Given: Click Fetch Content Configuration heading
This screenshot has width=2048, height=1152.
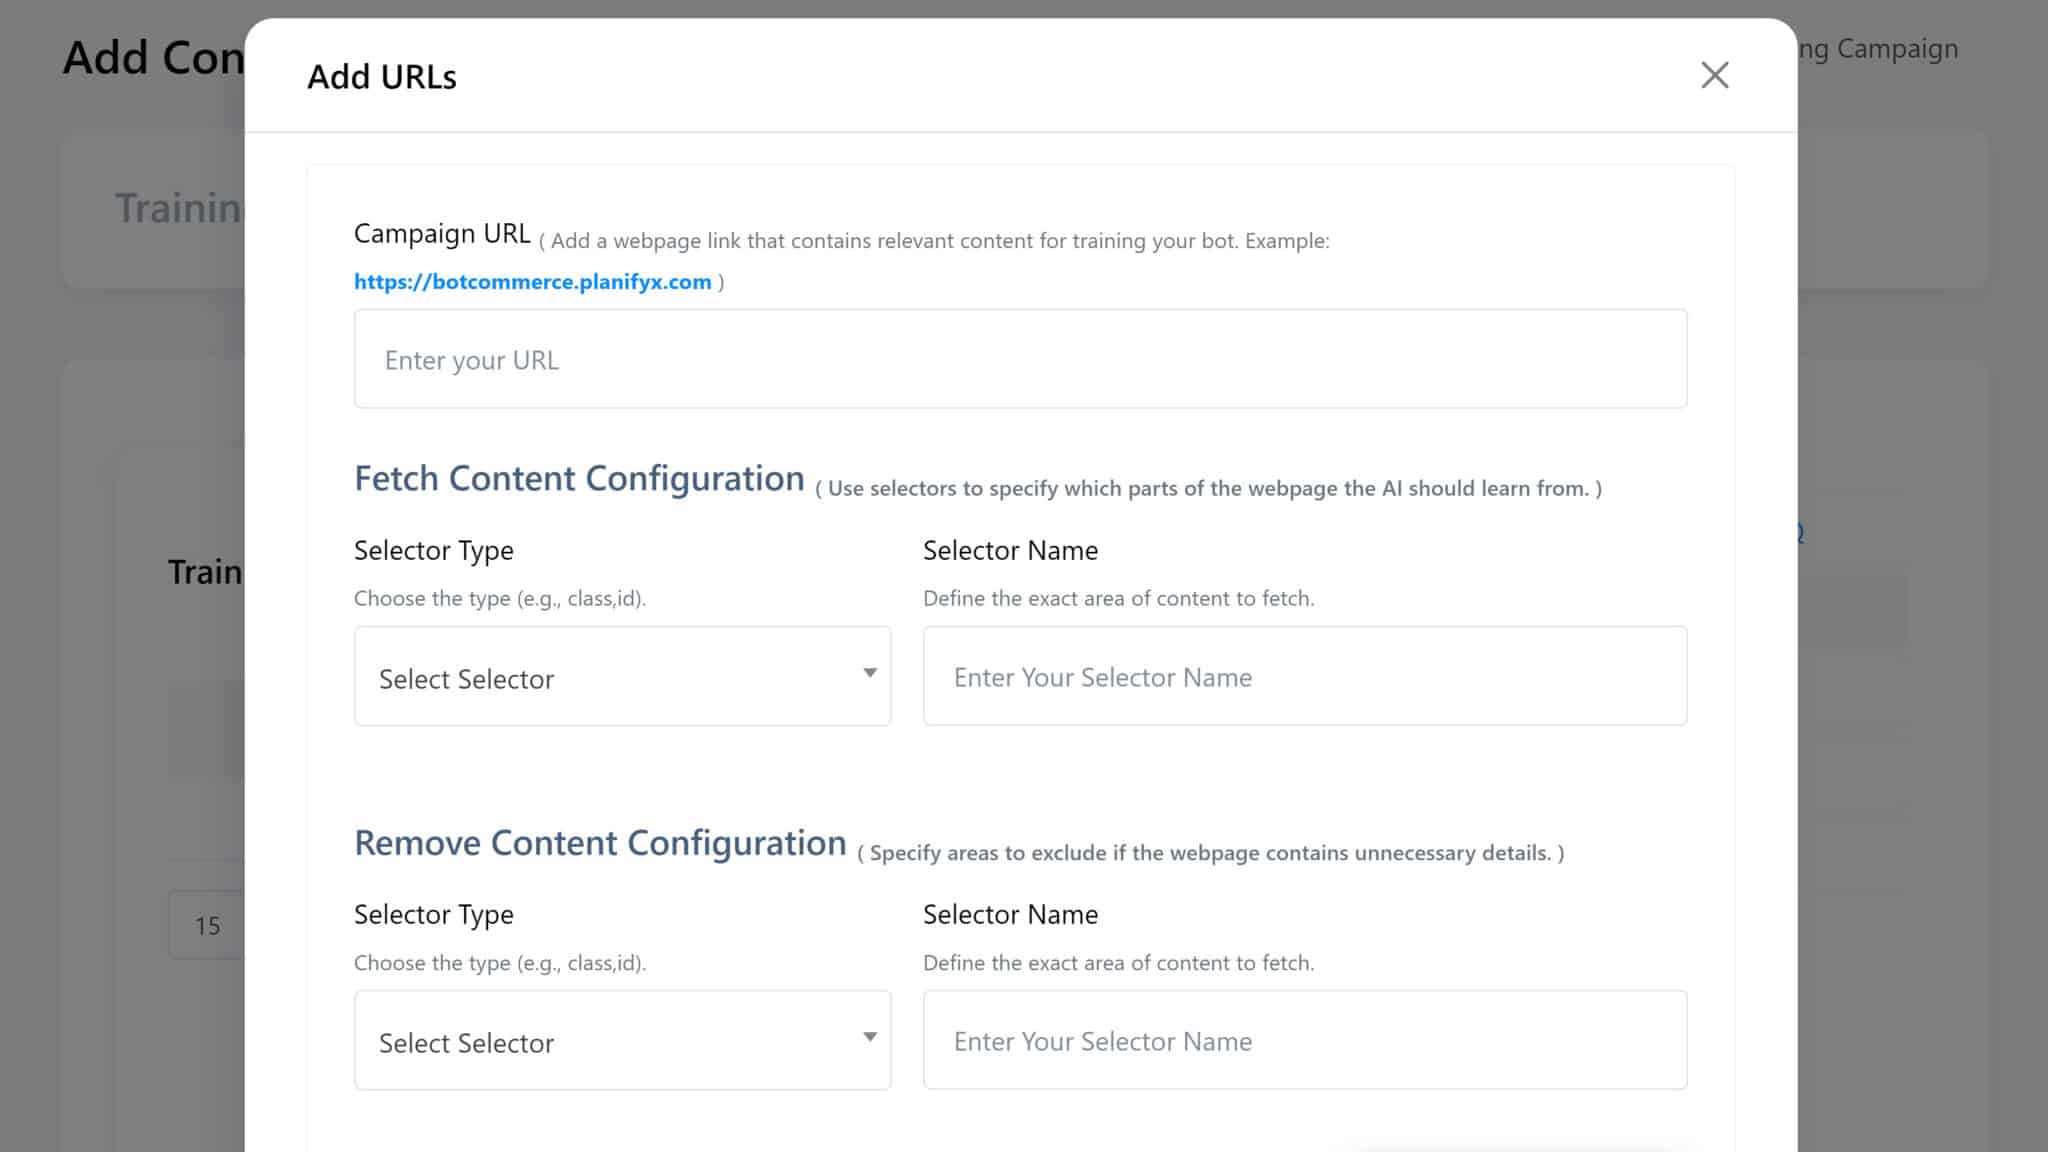Looking at the screenshot, I should (579, 479).
